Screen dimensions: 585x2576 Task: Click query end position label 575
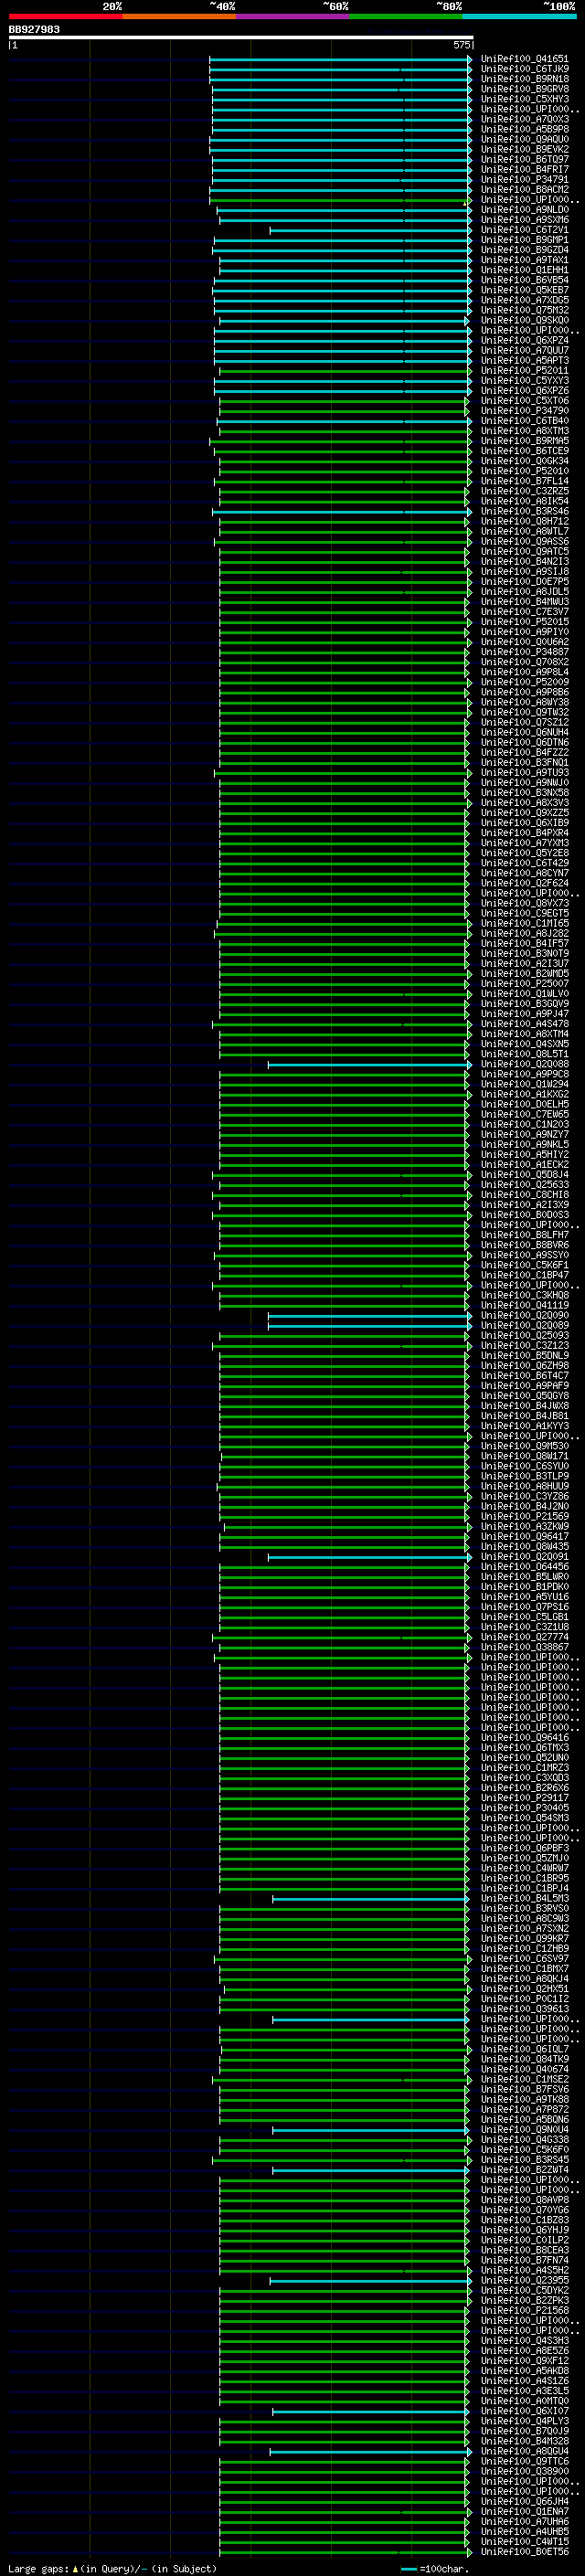coord(461,45)
